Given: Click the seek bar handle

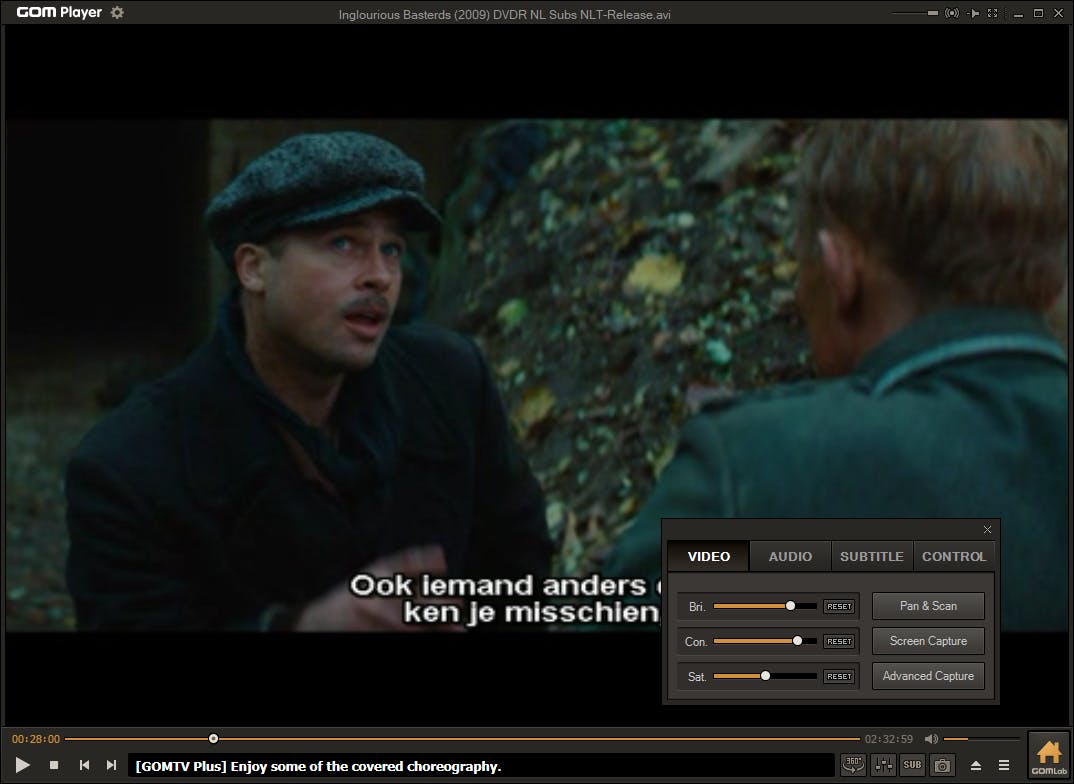Looking at the screenshot, I should click(x=214, y=739).
